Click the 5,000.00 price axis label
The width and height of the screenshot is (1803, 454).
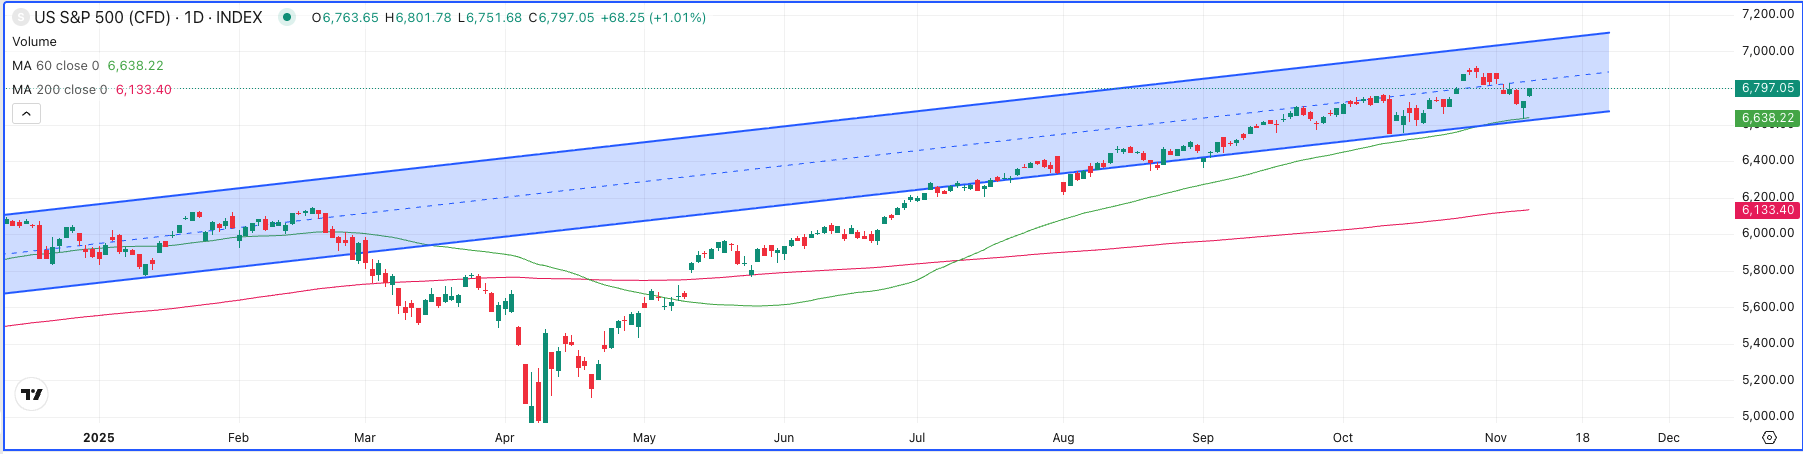click(x=1767, y=416)
